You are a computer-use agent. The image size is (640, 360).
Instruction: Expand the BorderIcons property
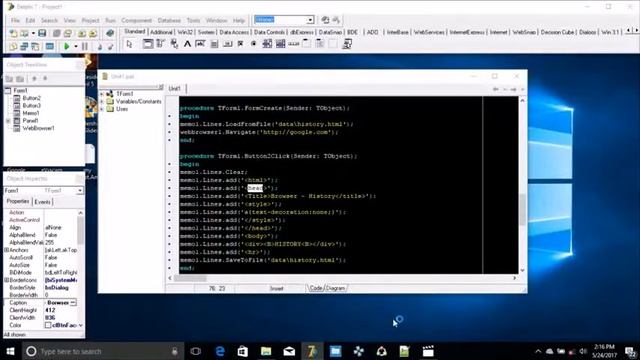click(x=6, y=280)
